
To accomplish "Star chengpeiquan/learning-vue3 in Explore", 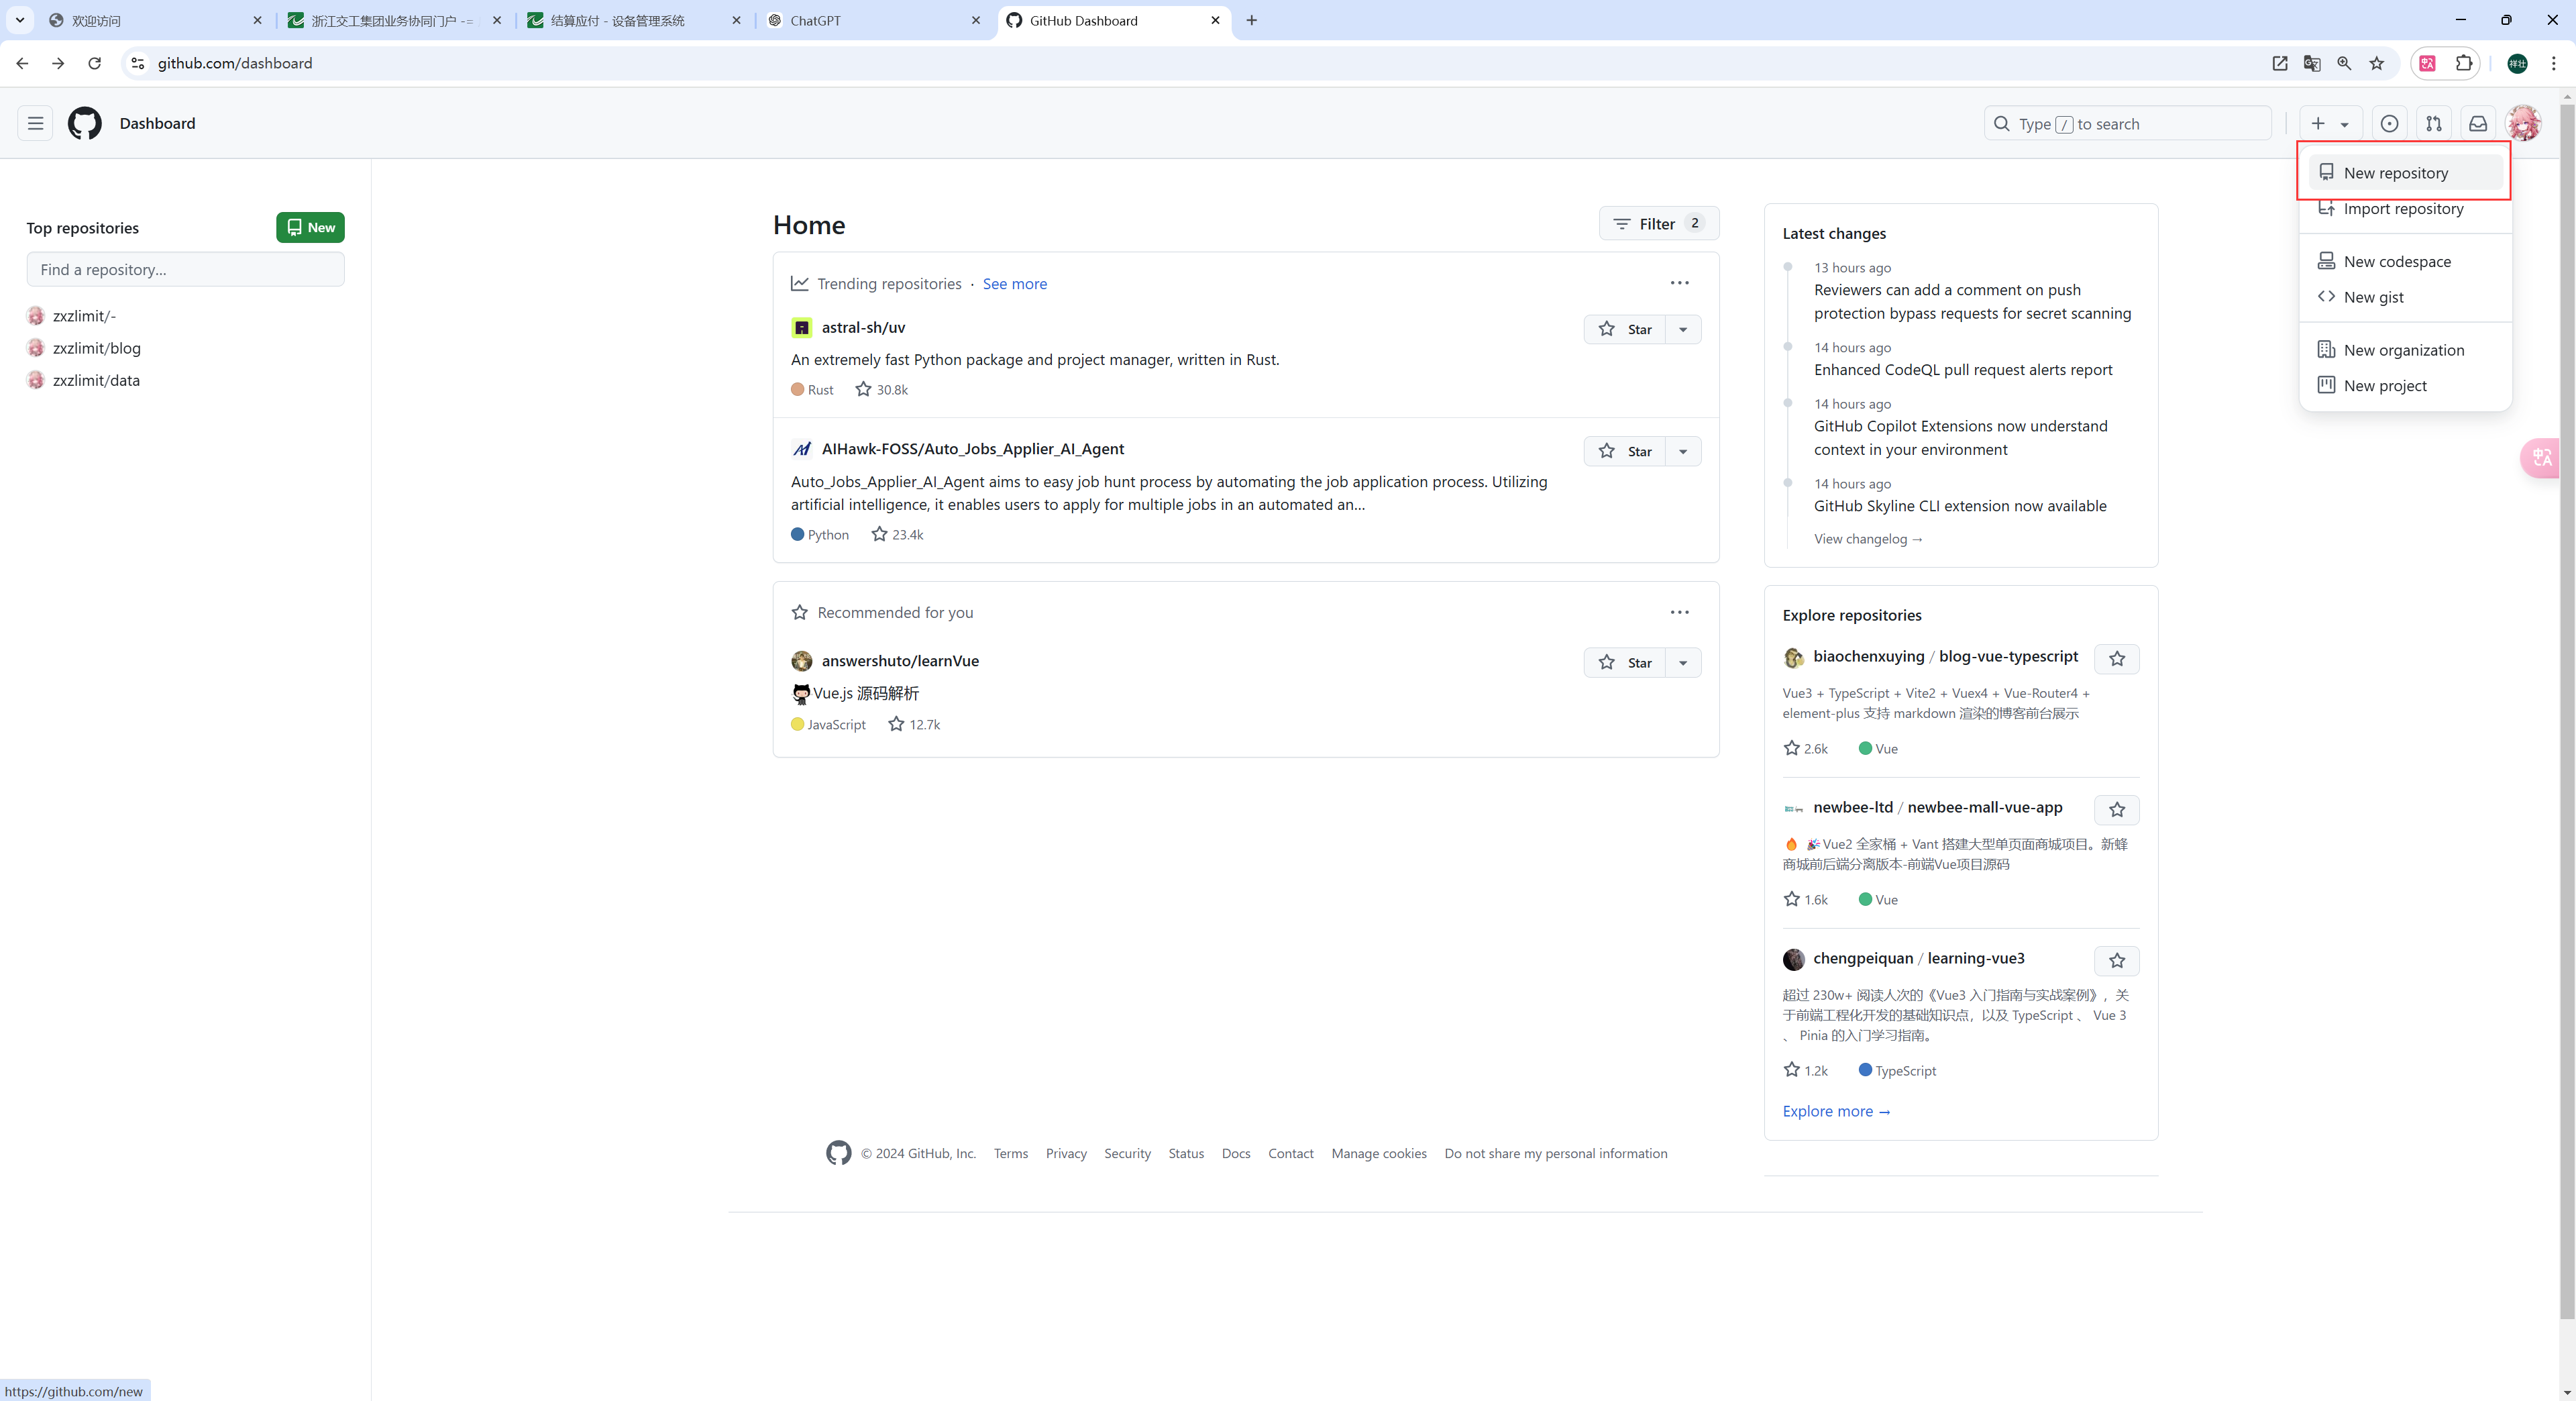I will point(2117,960).
